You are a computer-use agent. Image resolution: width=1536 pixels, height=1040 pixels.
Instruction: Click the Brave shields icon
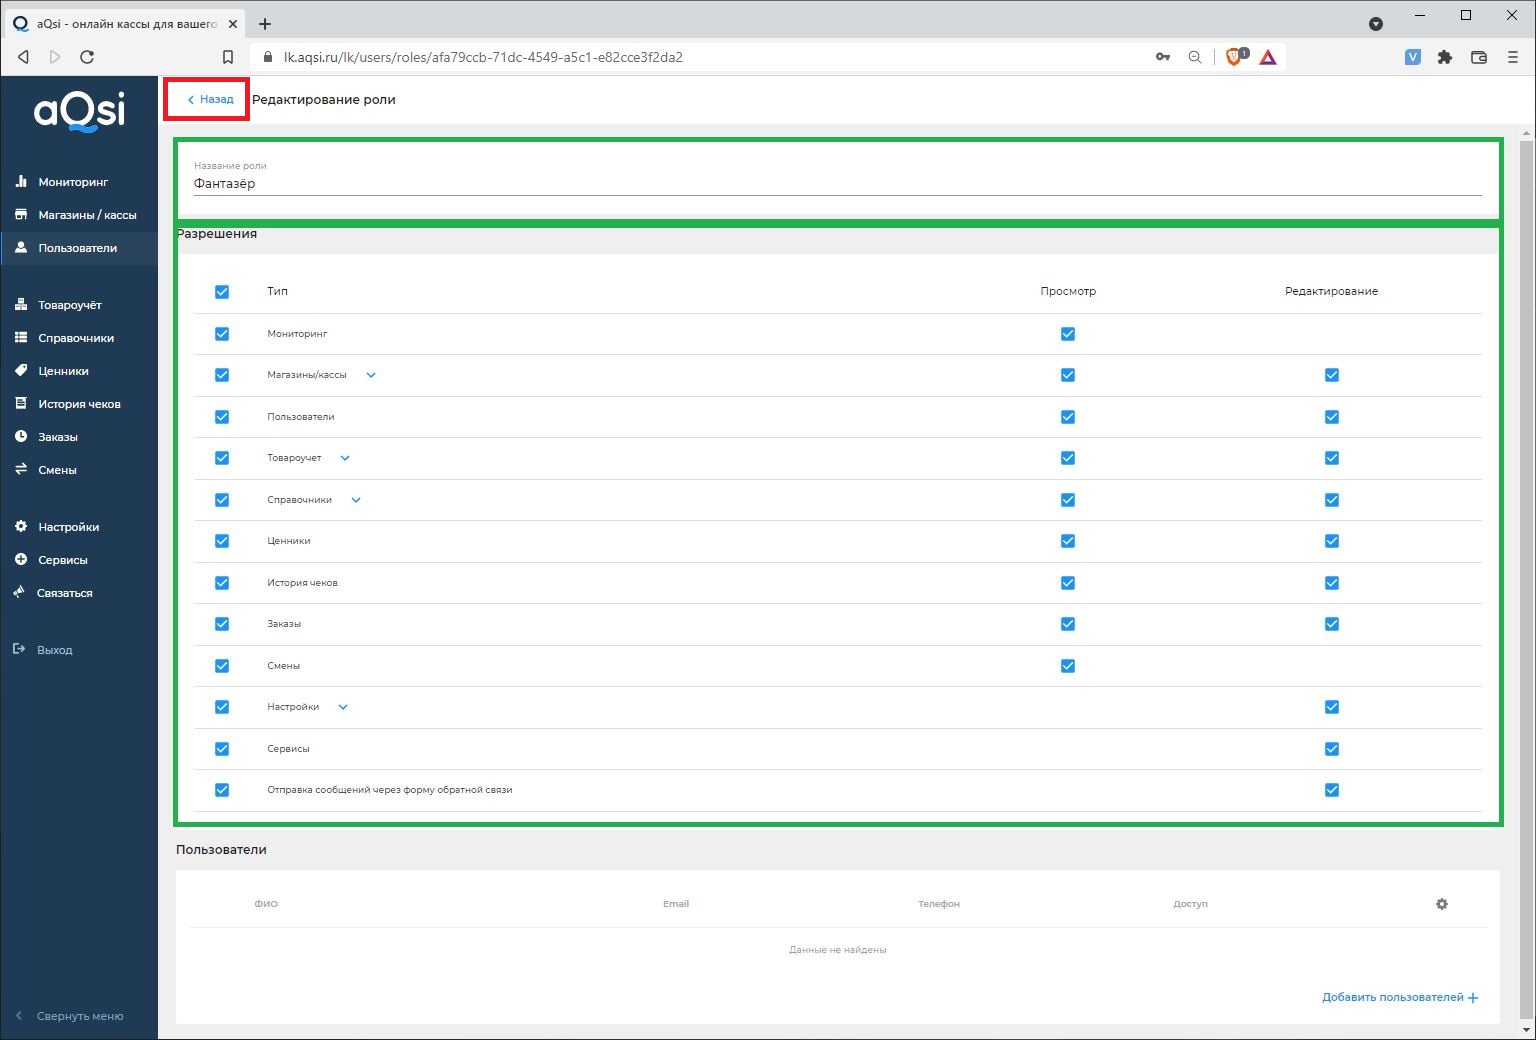pos(1235,57)
